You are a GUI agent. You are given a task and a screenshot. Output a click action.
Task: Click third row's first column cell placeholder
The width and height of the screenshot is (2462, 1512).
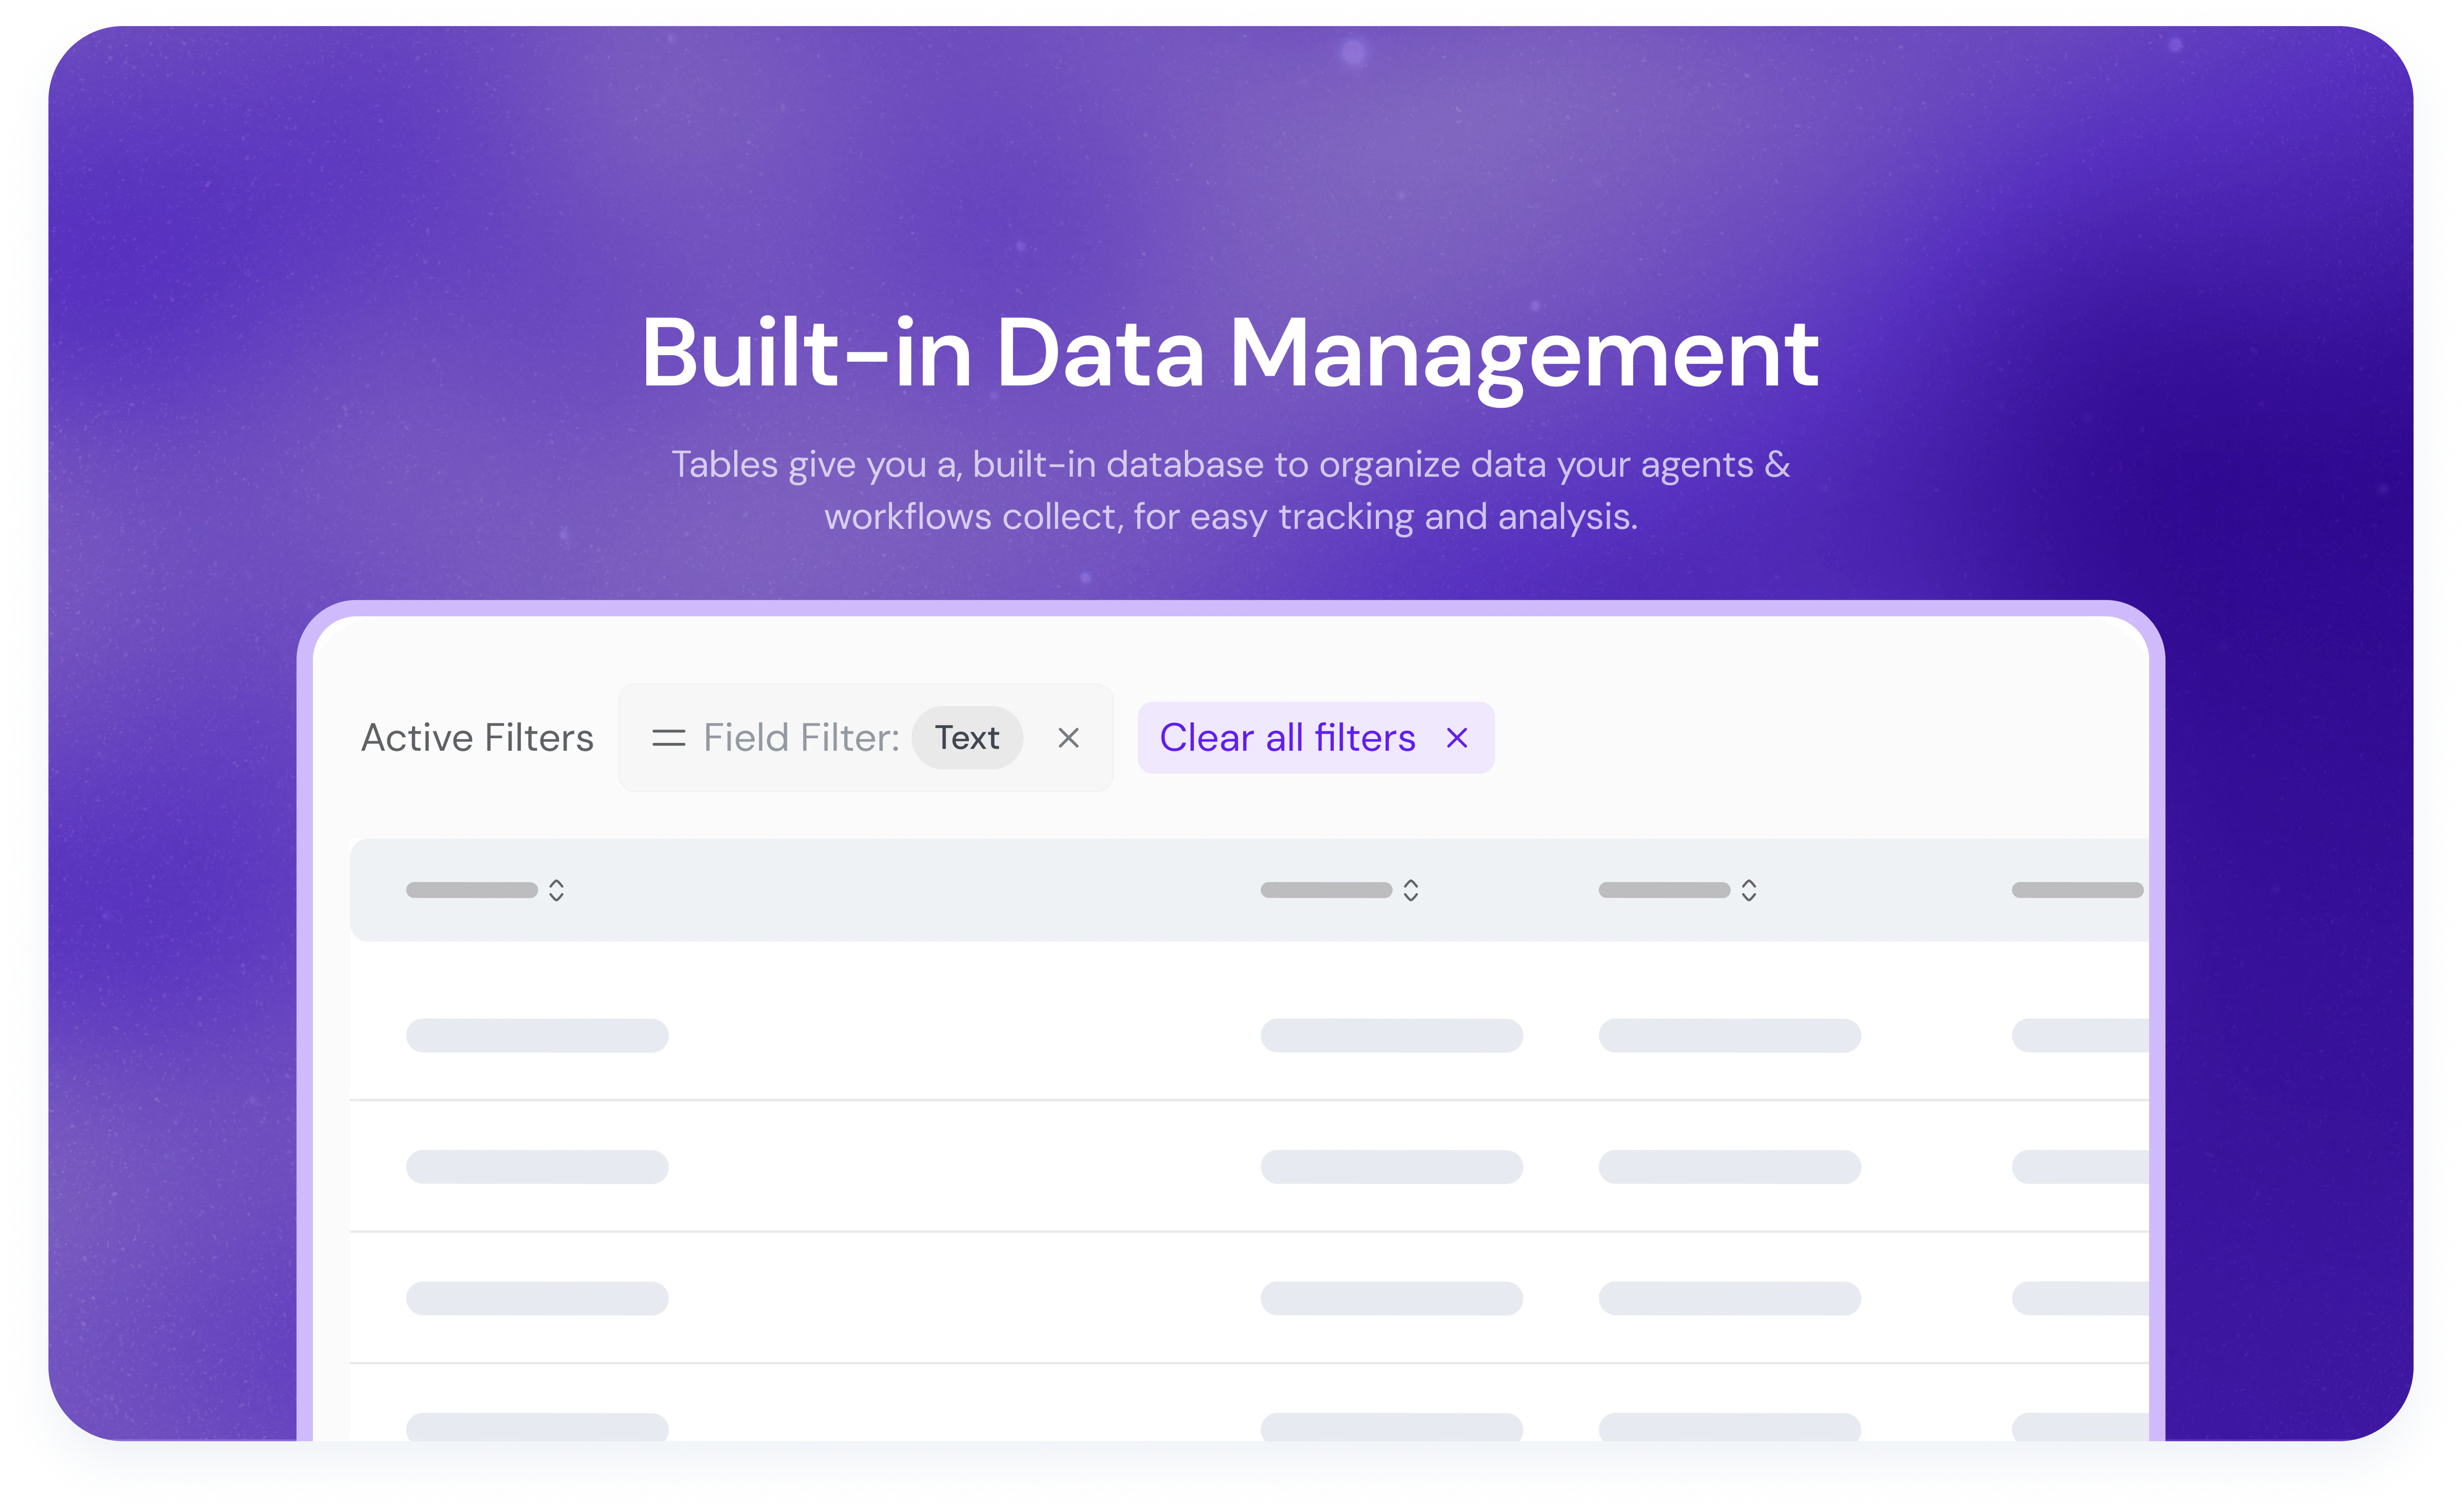(537, 1298)
